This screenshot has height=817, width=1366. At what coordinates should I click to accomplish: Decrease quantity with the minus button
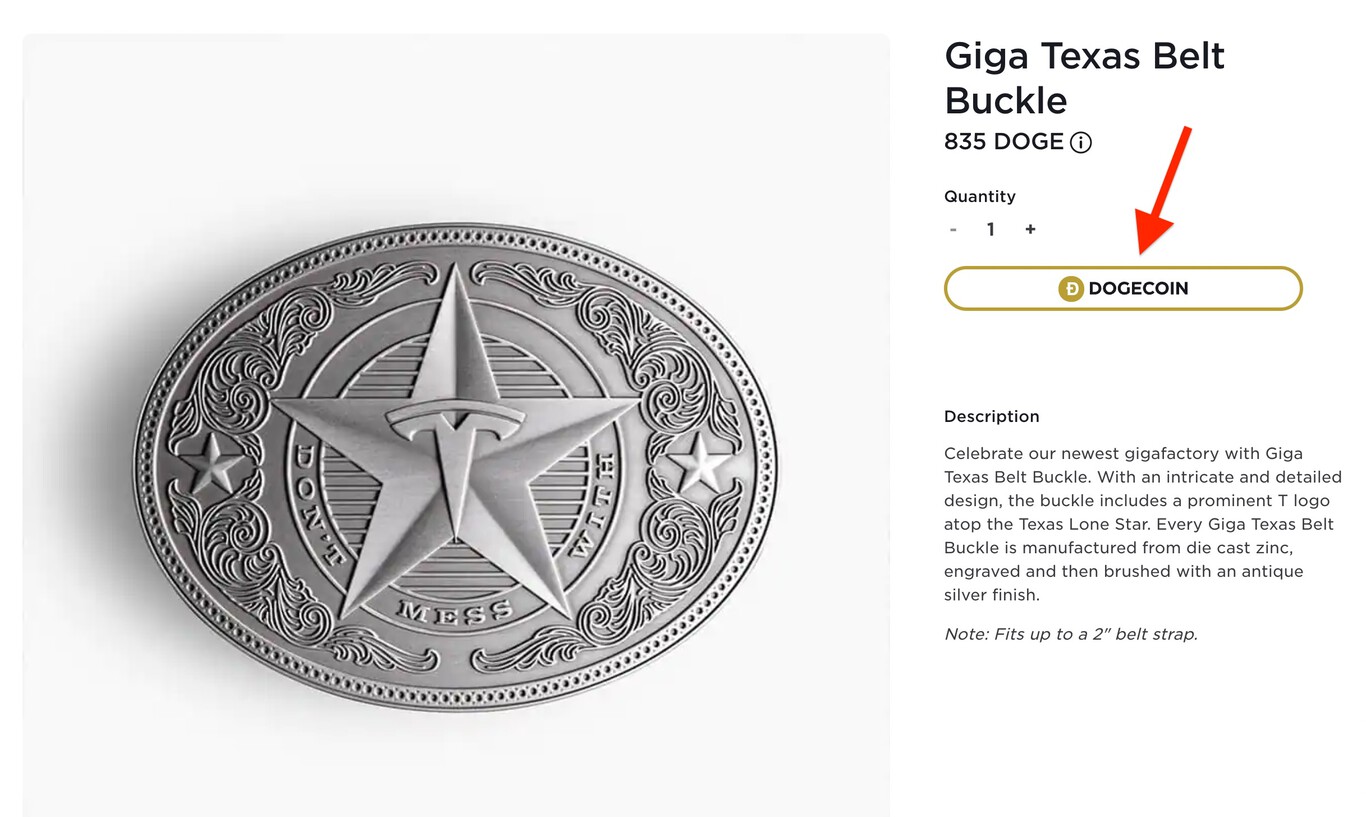tap(953, 230)
